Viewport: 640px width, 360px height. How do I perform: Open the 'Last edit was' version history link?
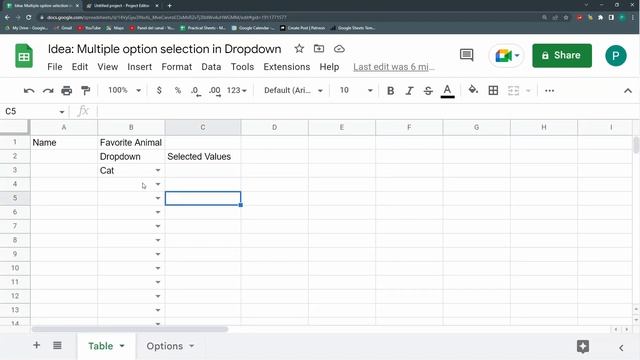(x=393, y=67)
